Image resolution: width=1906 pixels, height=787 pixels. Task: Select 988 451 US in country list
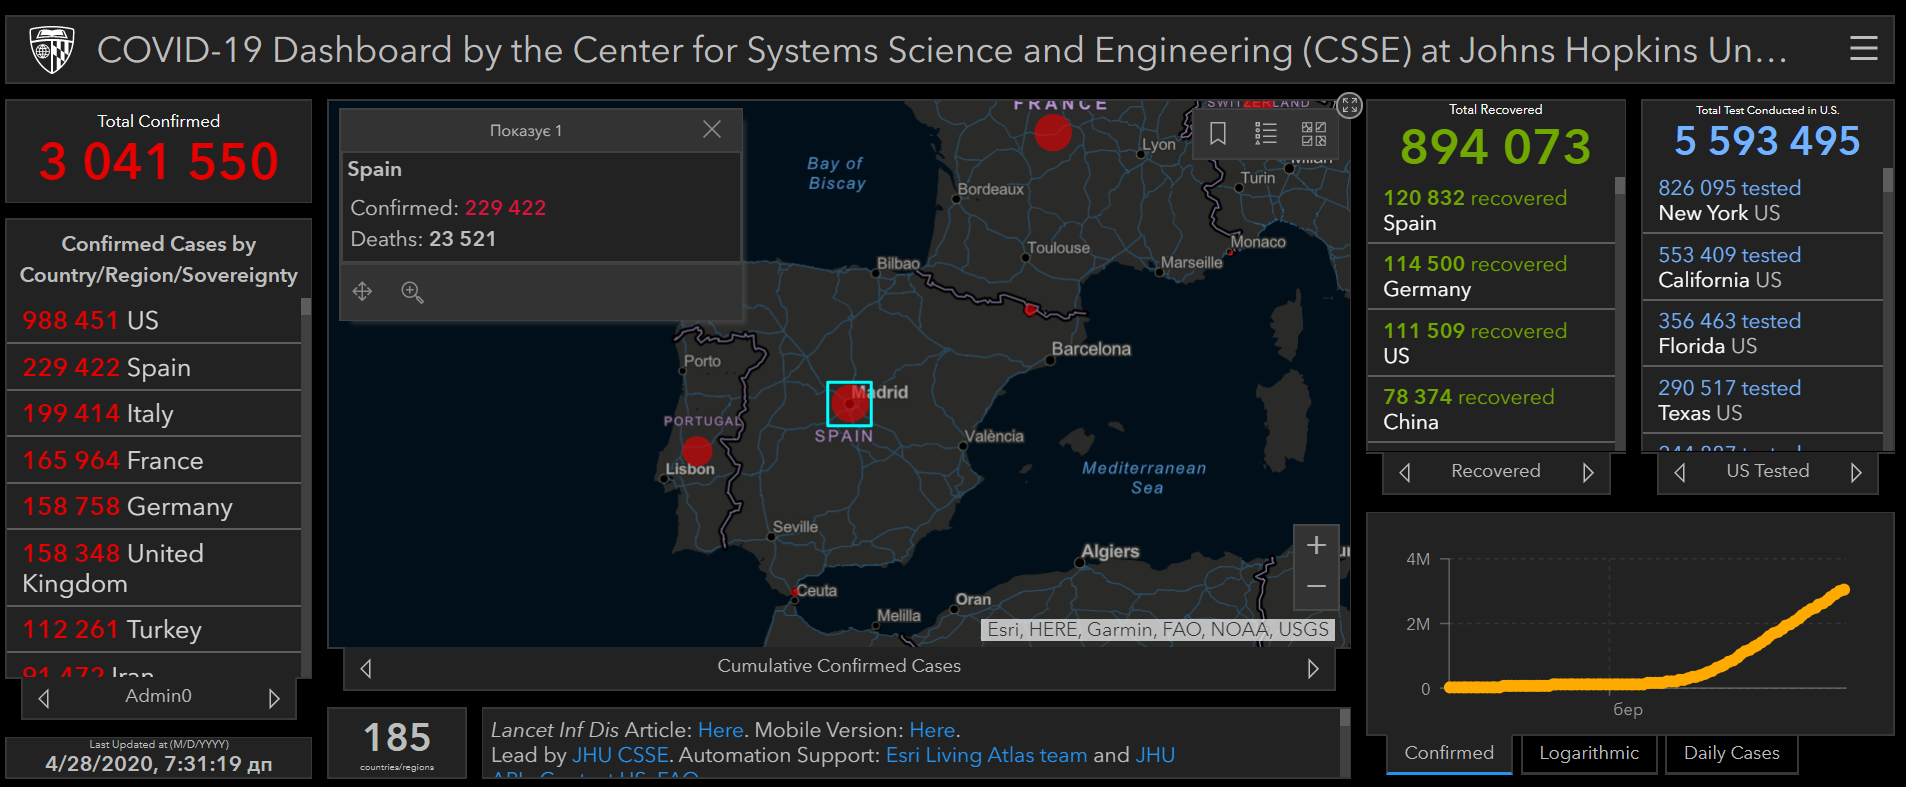(x=154, y=320)
